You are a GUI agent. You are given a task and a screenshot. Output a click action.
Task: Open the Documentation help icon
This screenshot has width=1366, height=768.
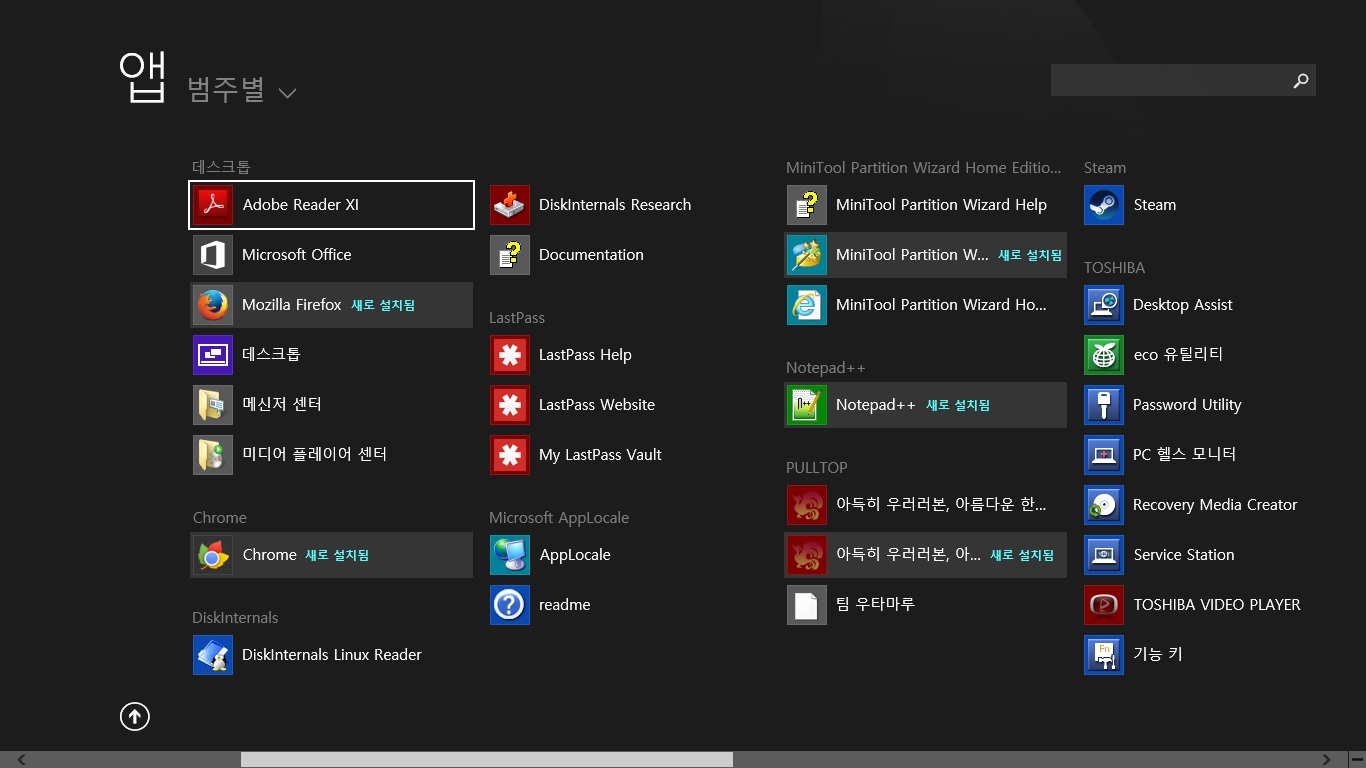[510, 255]
